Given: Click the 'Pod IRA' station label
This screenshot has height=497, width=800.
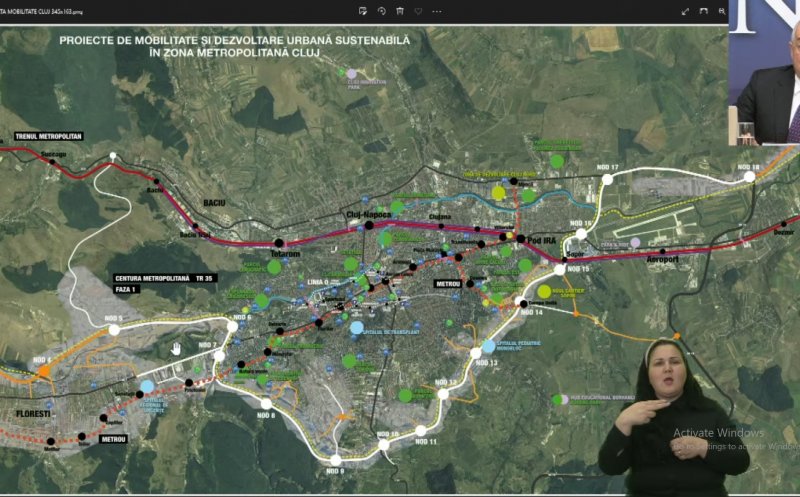Looking at the screenshot, I should (x=541, y=240).
